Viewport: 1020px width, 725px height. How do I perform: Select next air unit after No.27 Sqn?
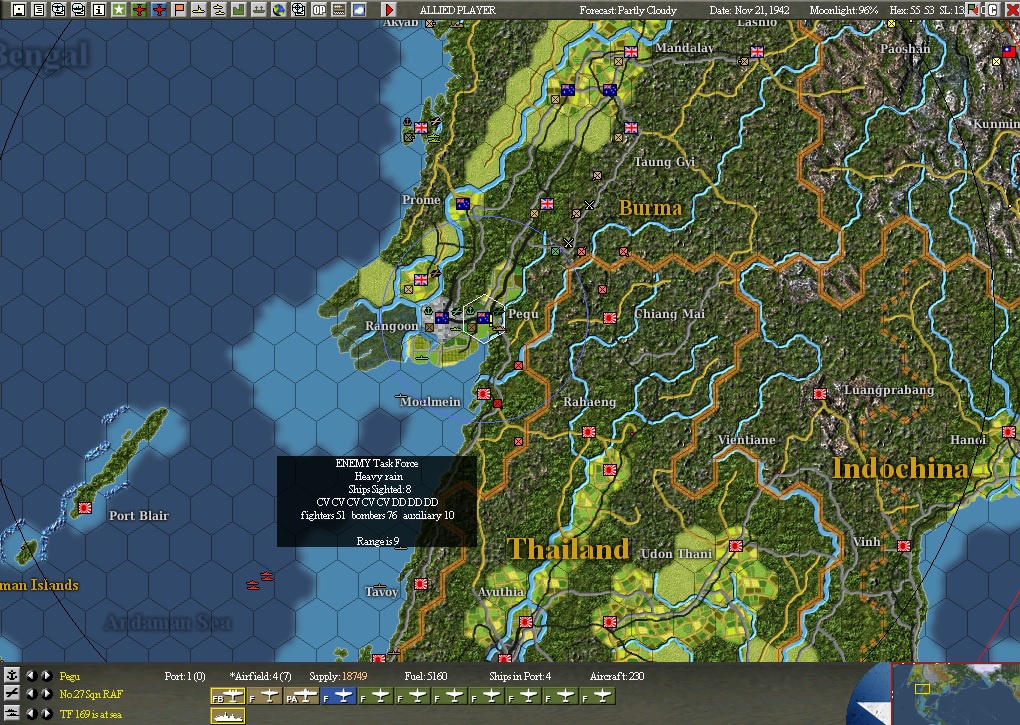(x=46, y=694)
